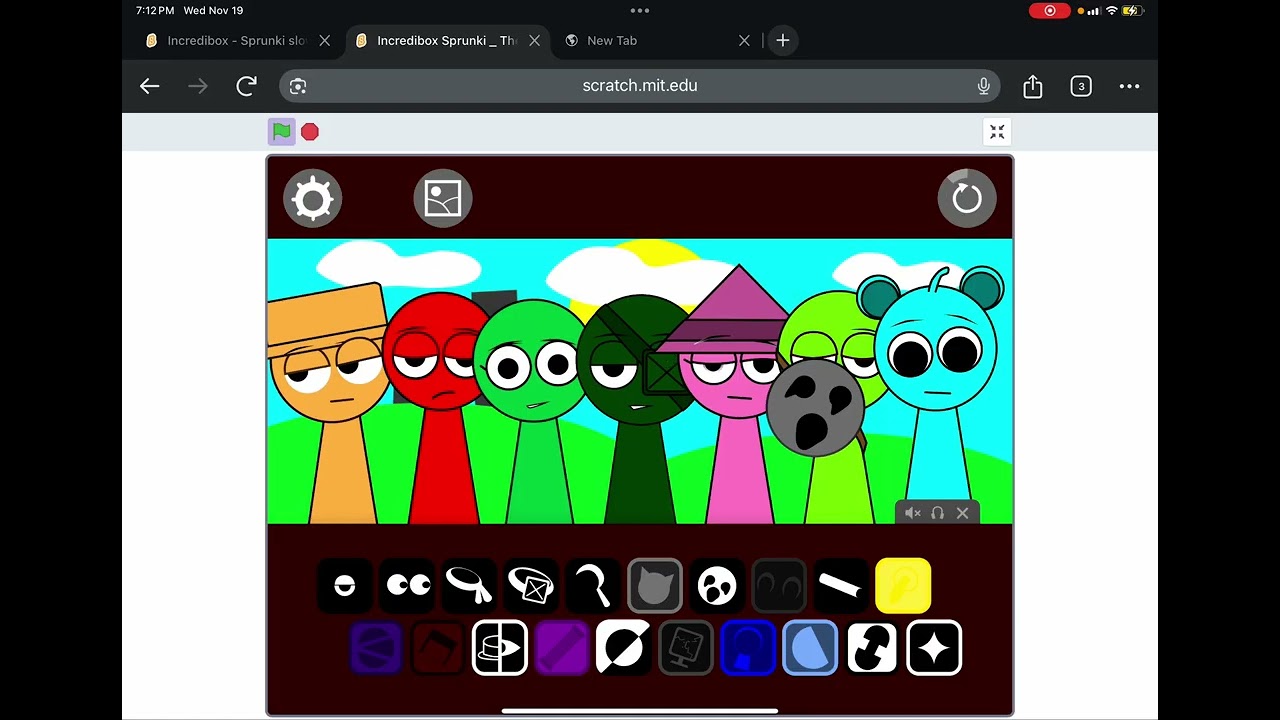The image size is (1280, 720).
Task: Select the gray cat head icon
Action: click(x=655, y=585)
